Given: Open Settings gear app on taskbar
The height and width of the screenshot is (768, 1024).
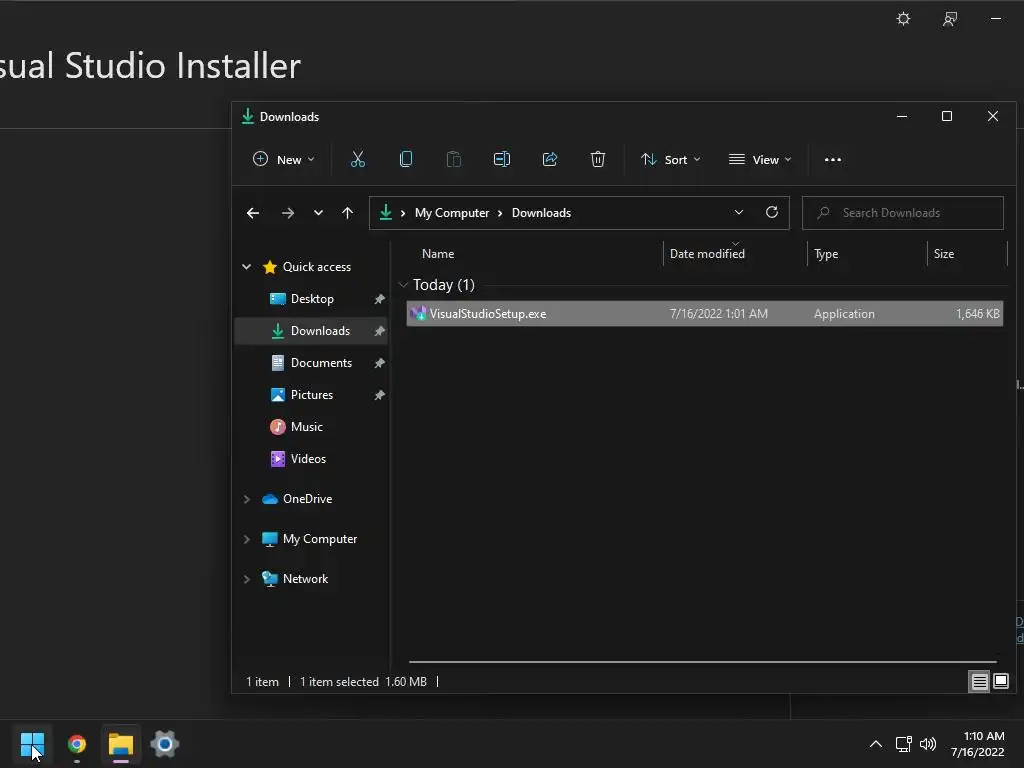Looking at the screenshot, I should pyautogui.click(x=165, y=744).
